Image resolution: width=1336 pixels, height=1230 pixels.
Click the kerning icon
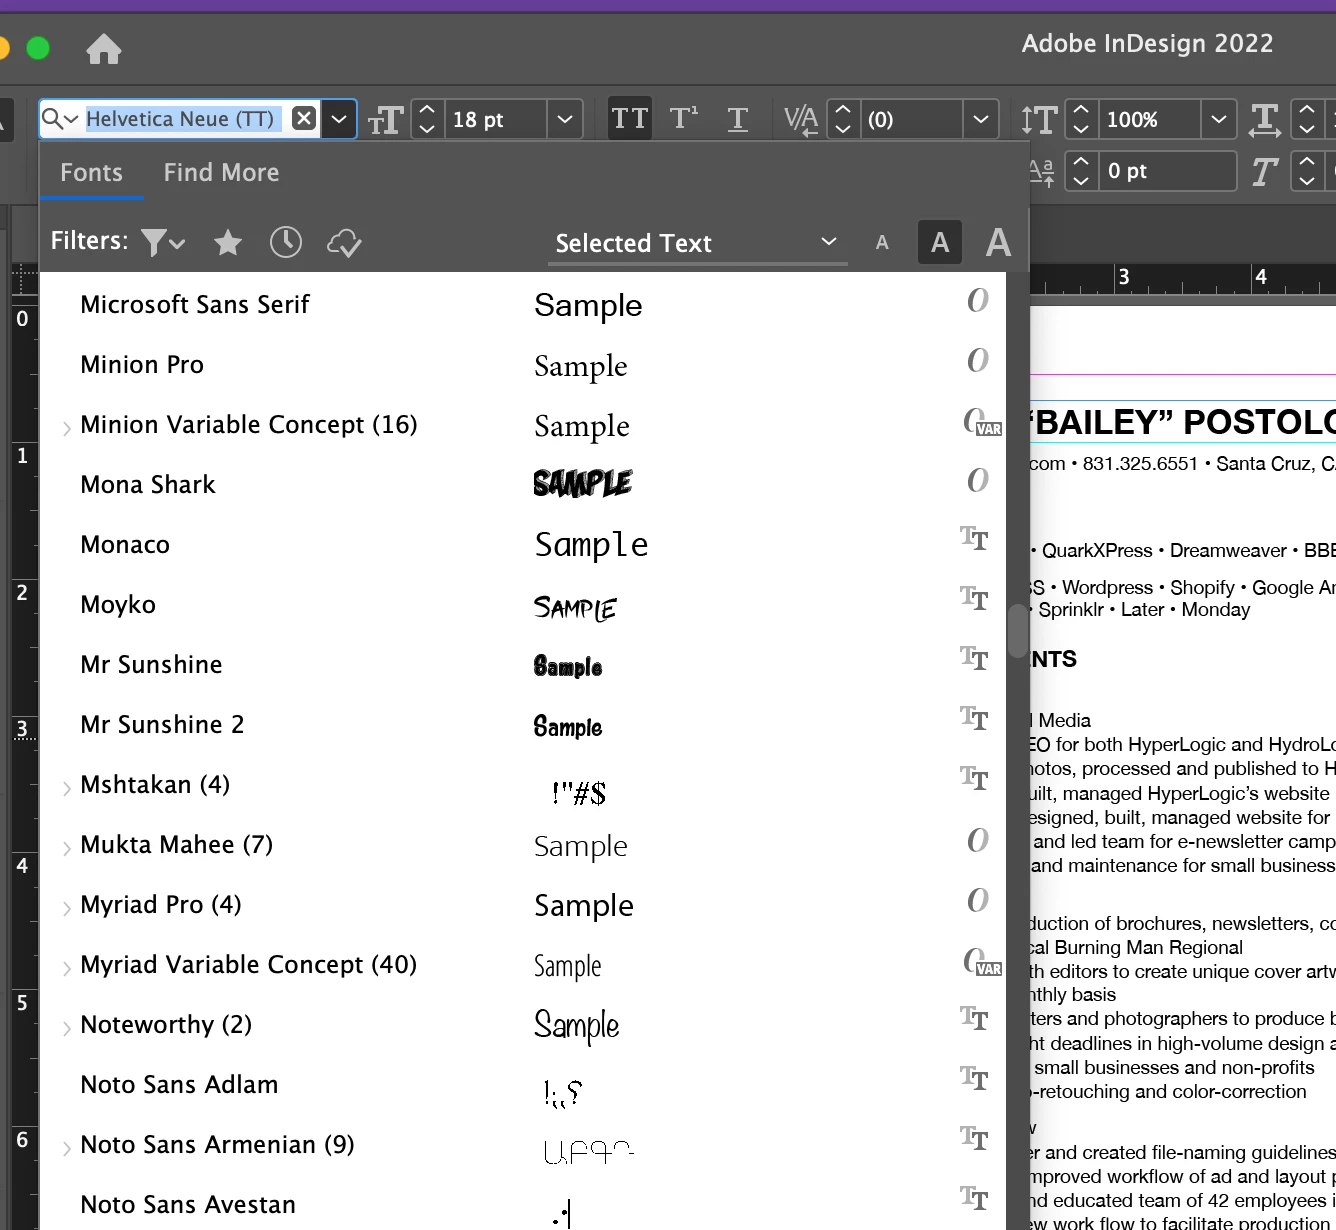tap(802, 120)
